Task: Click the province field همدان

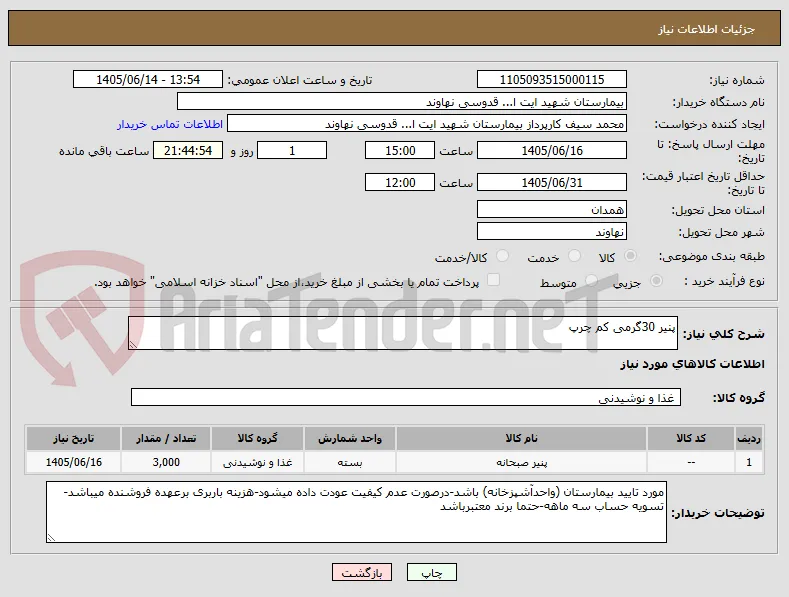Action: coord(551,209)
